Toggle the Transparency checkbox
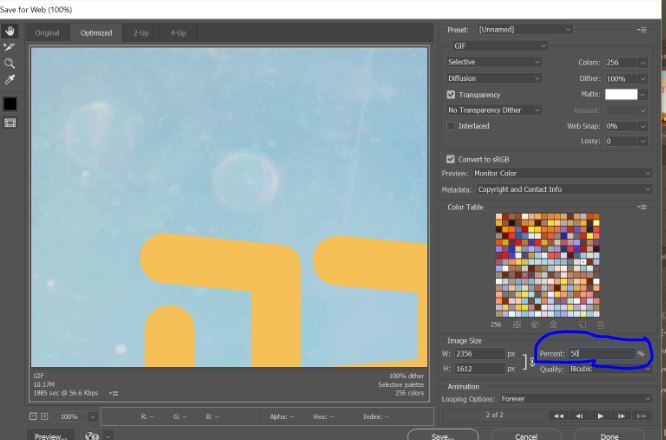The height and width of the screenshot is (440, 666). pos(451,95)
